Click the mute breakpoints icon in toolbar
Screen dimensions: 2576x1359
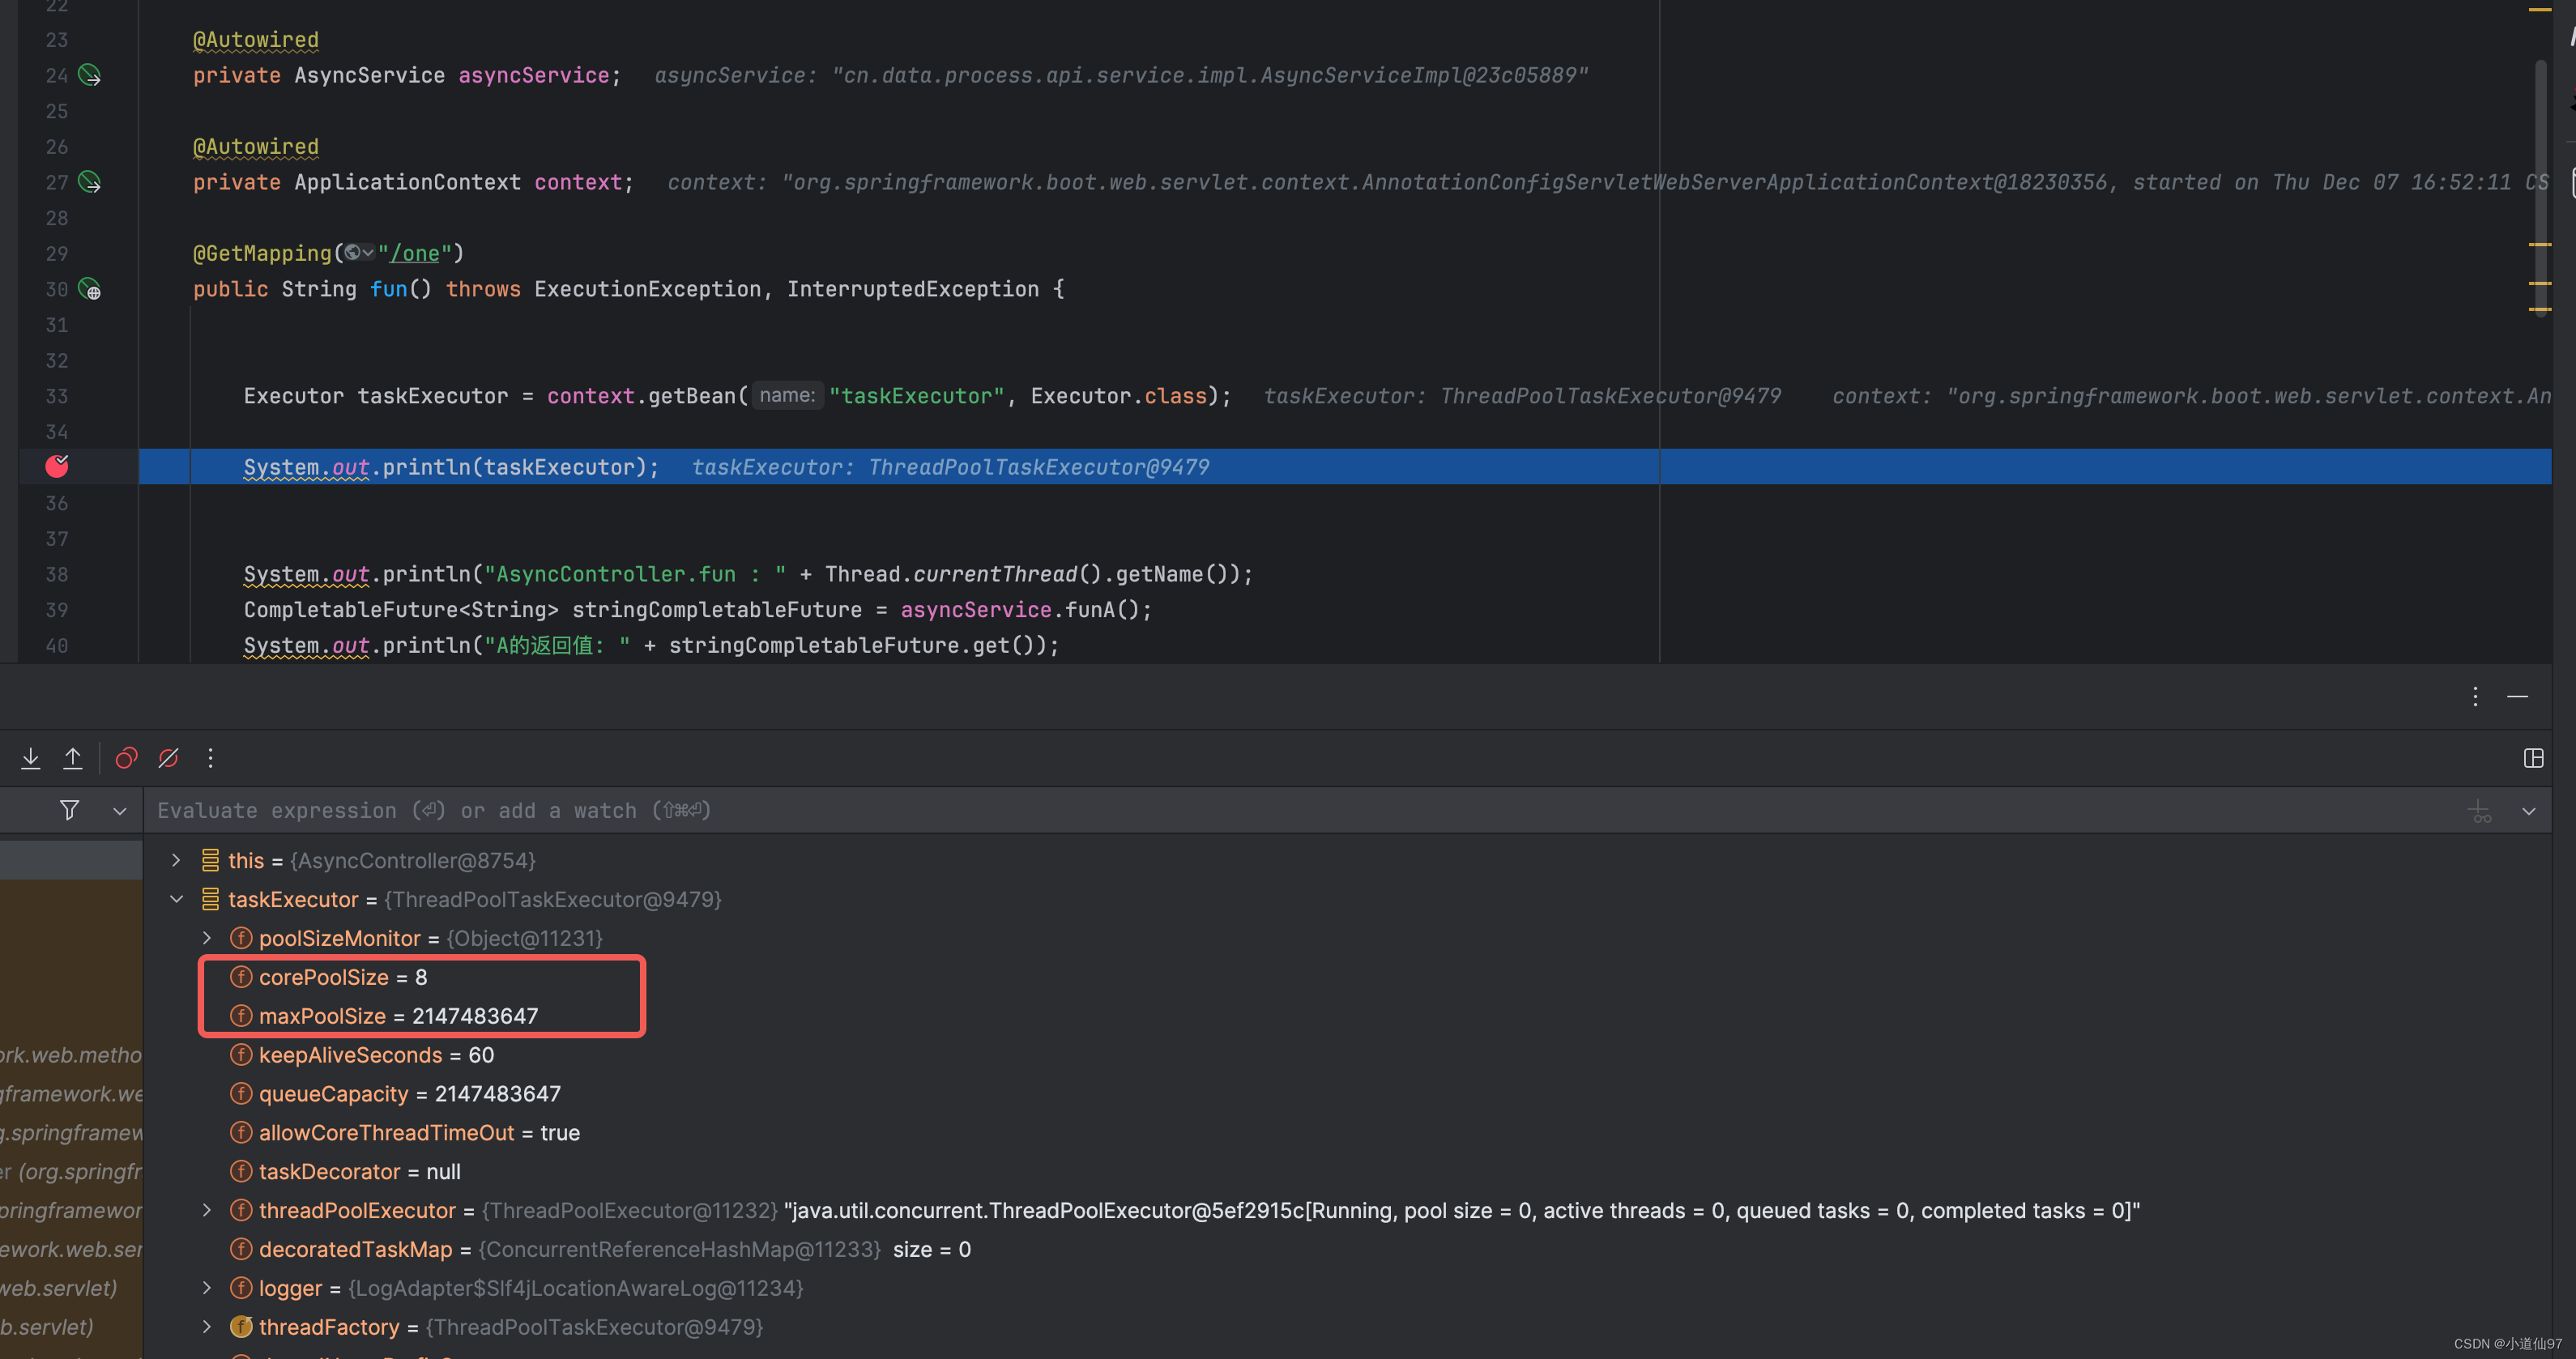point(167,758)
